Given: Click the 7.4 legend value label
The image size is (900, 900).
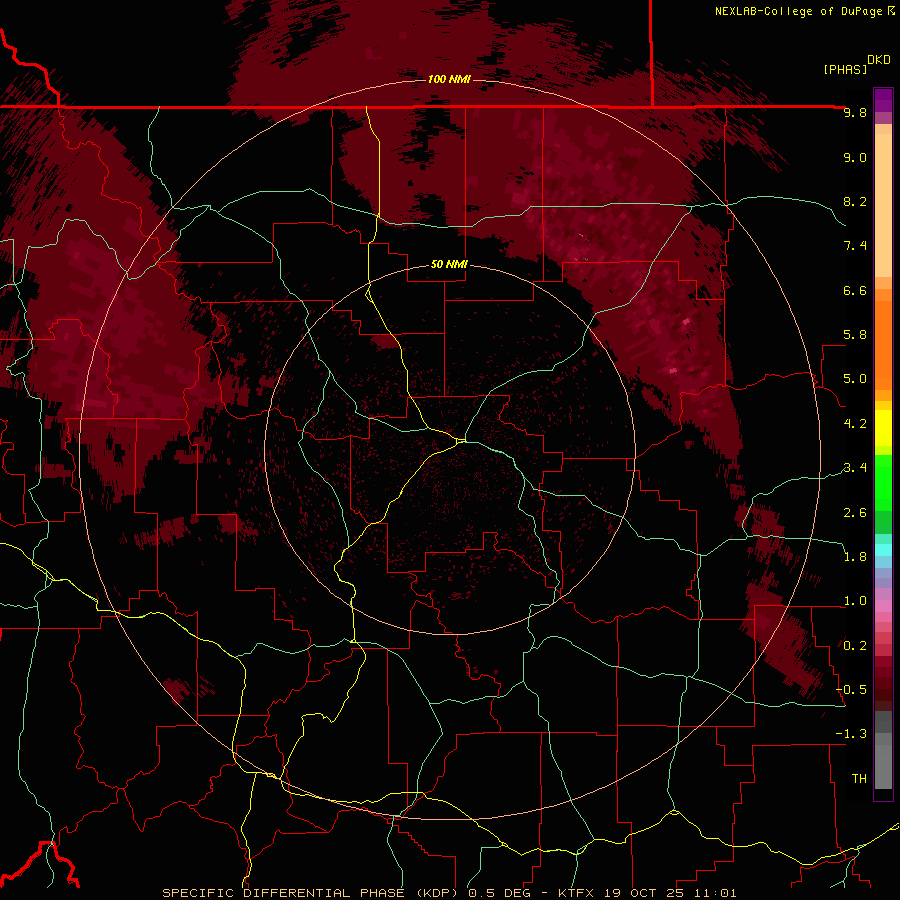Looking at the screenshot, I should [x=855, y=246].
